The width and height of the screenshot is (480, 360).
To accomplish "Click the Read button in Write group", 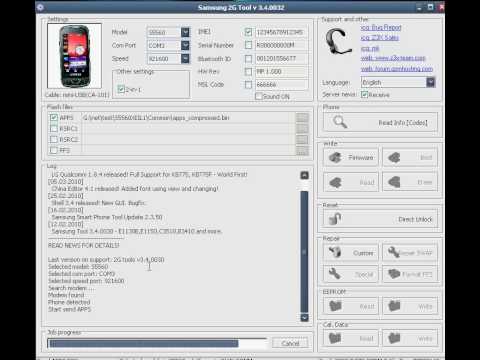I will click(351, 182).
